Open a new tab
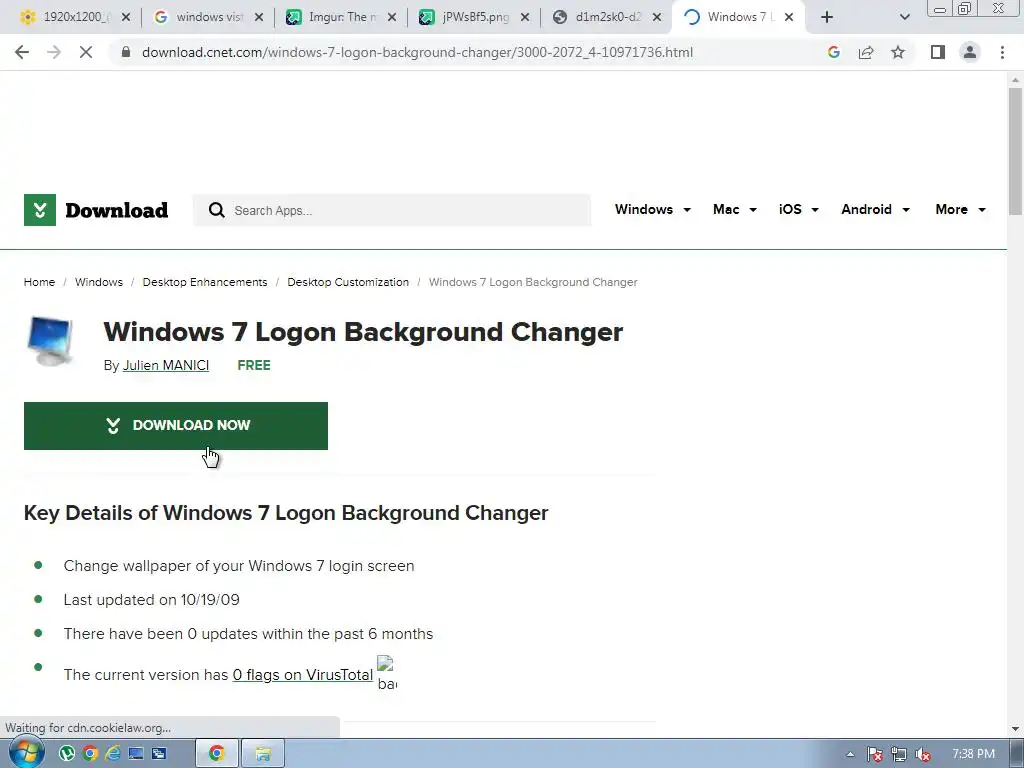 click(x=827, y=18)
